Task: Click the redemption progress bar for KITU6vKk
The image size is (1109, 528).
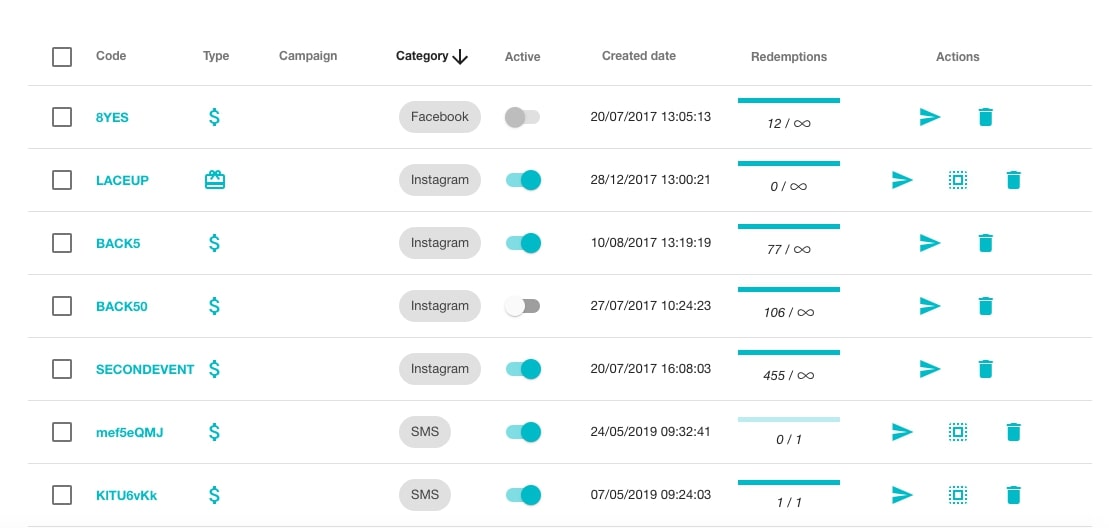Action: (789, 483)
